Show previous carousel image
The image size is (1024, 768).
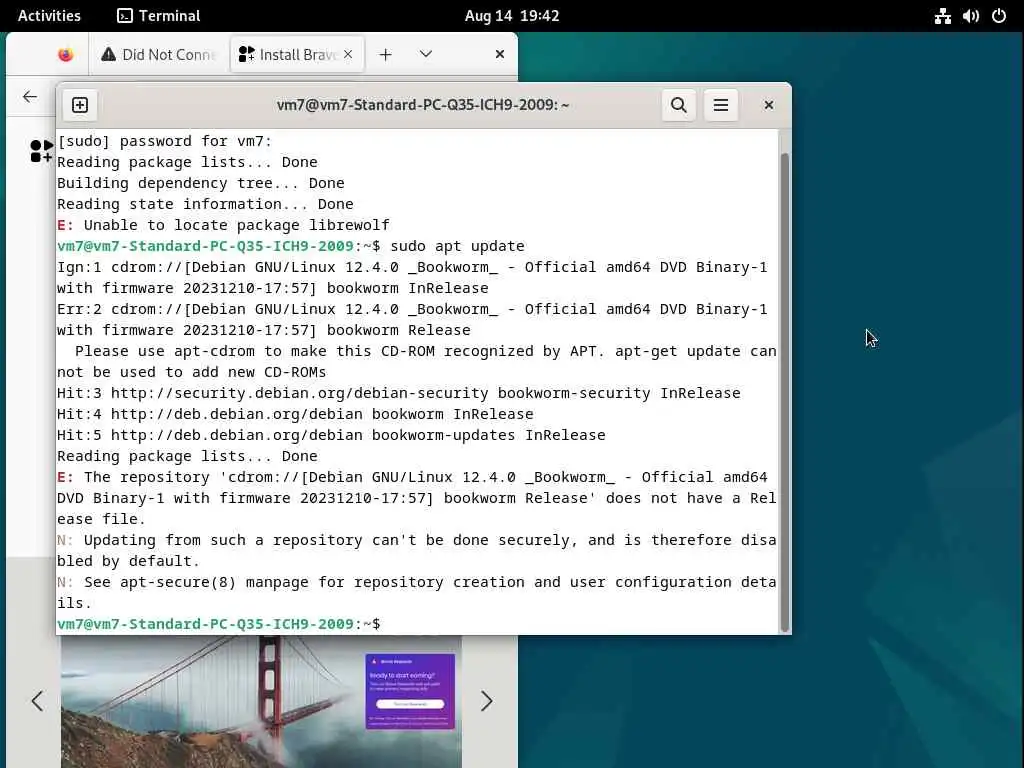pyautogui.click(x=37, y=701)
